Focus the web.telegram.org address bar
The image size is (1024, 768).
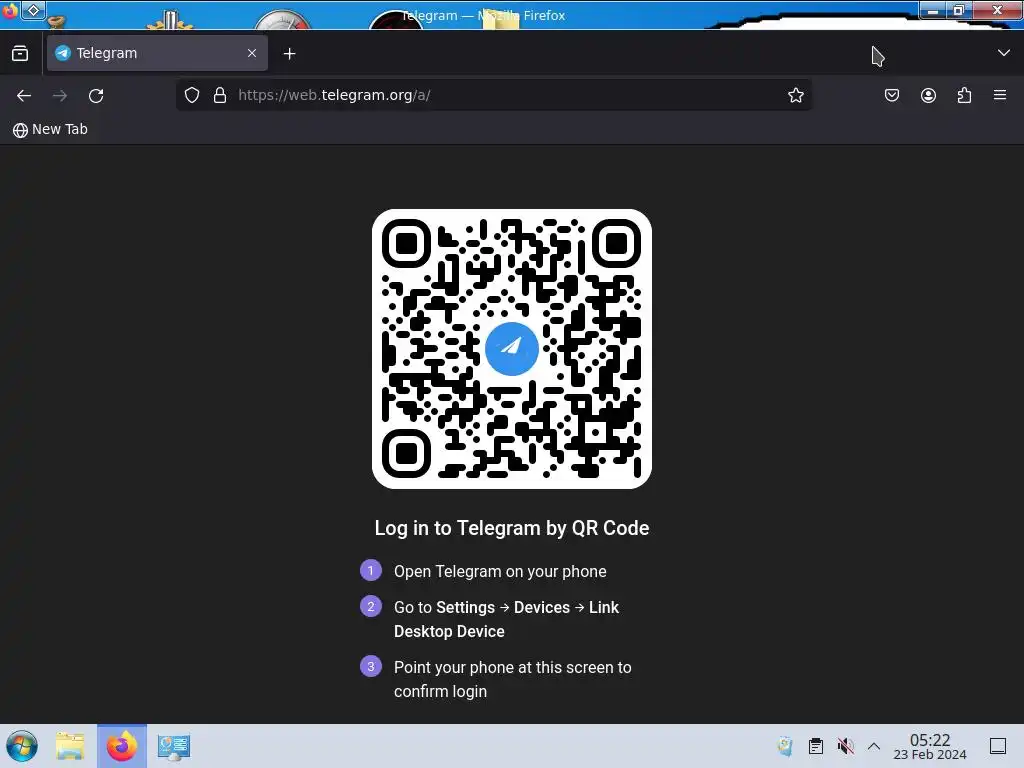coord(493,95)
